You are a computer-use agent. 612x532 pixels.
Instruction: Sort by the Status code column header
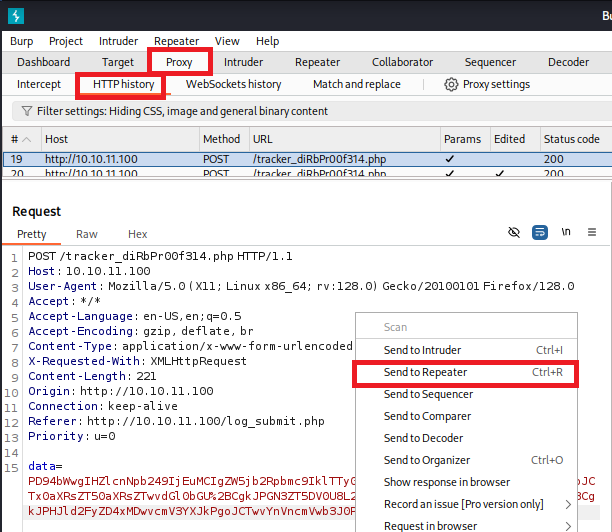pyautogui.click(x=571, y=139)
